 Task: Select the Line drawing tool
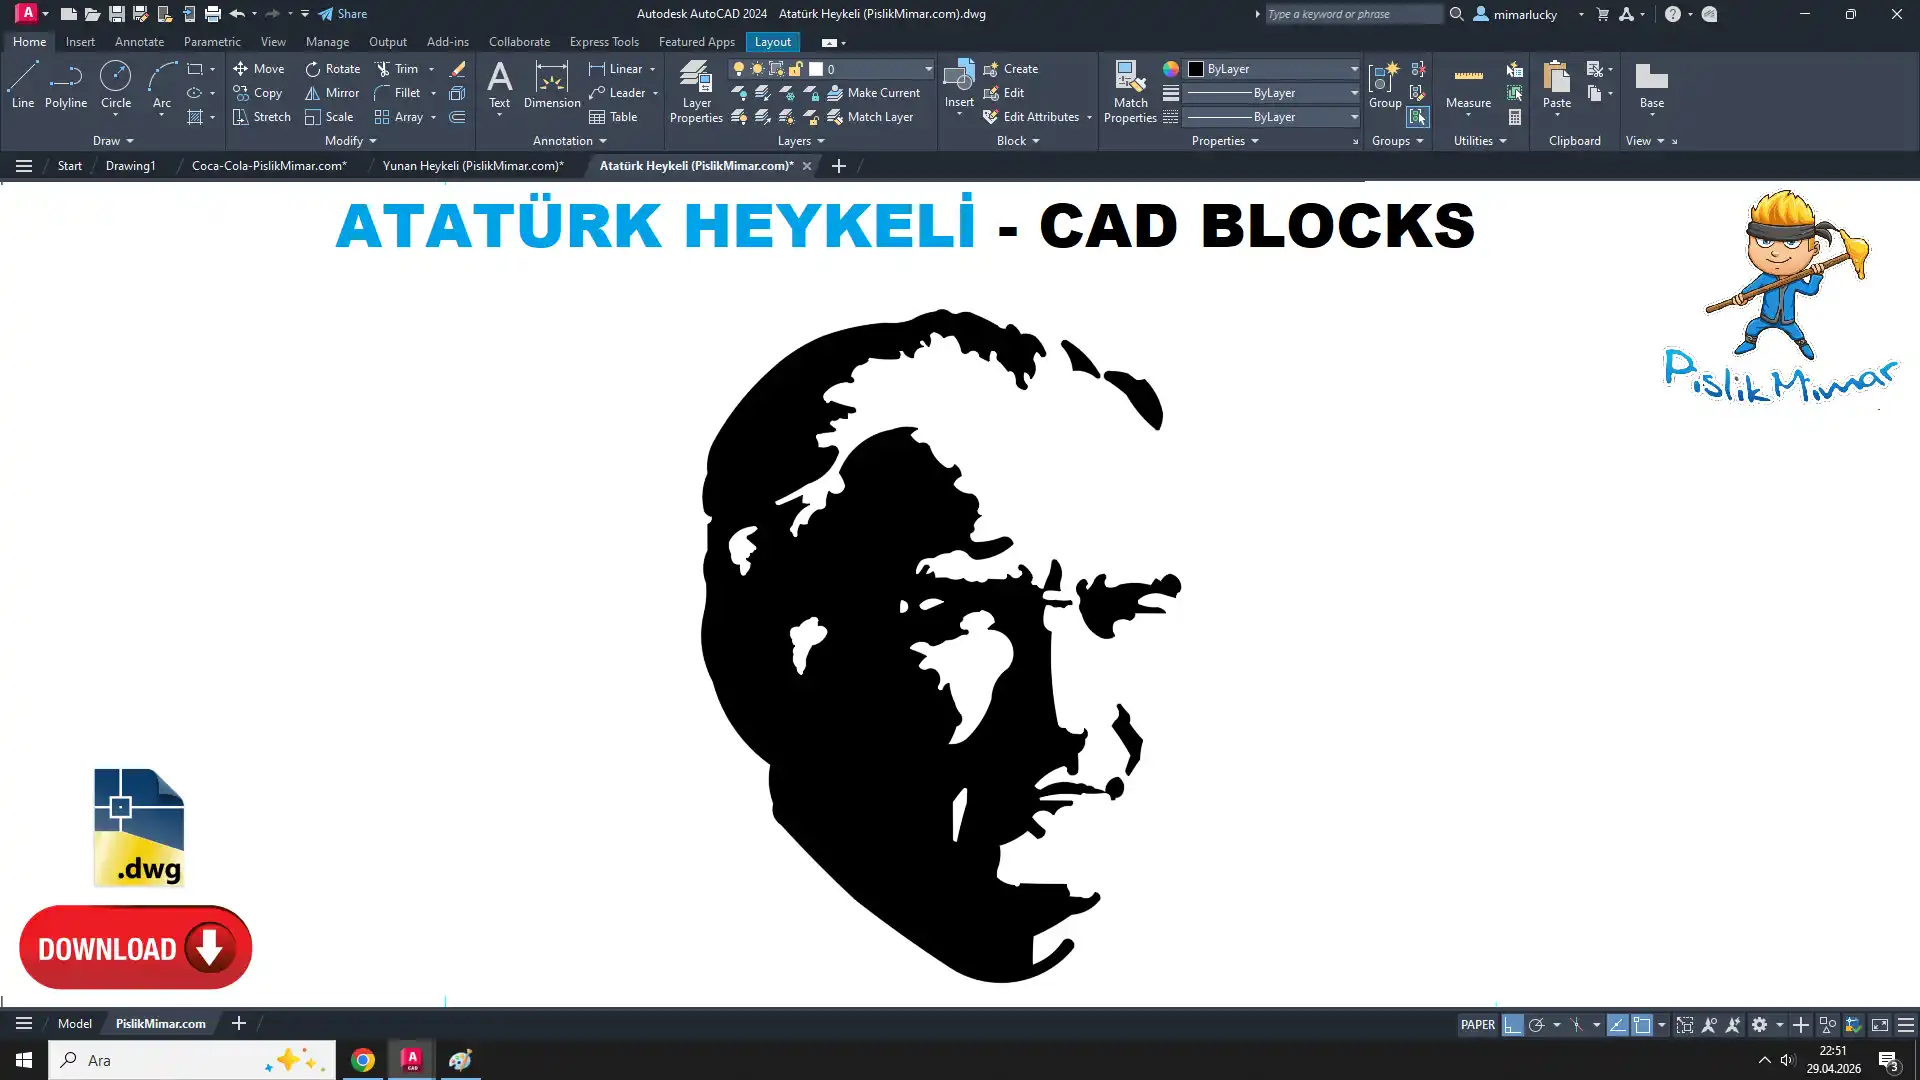click(23, 84)
